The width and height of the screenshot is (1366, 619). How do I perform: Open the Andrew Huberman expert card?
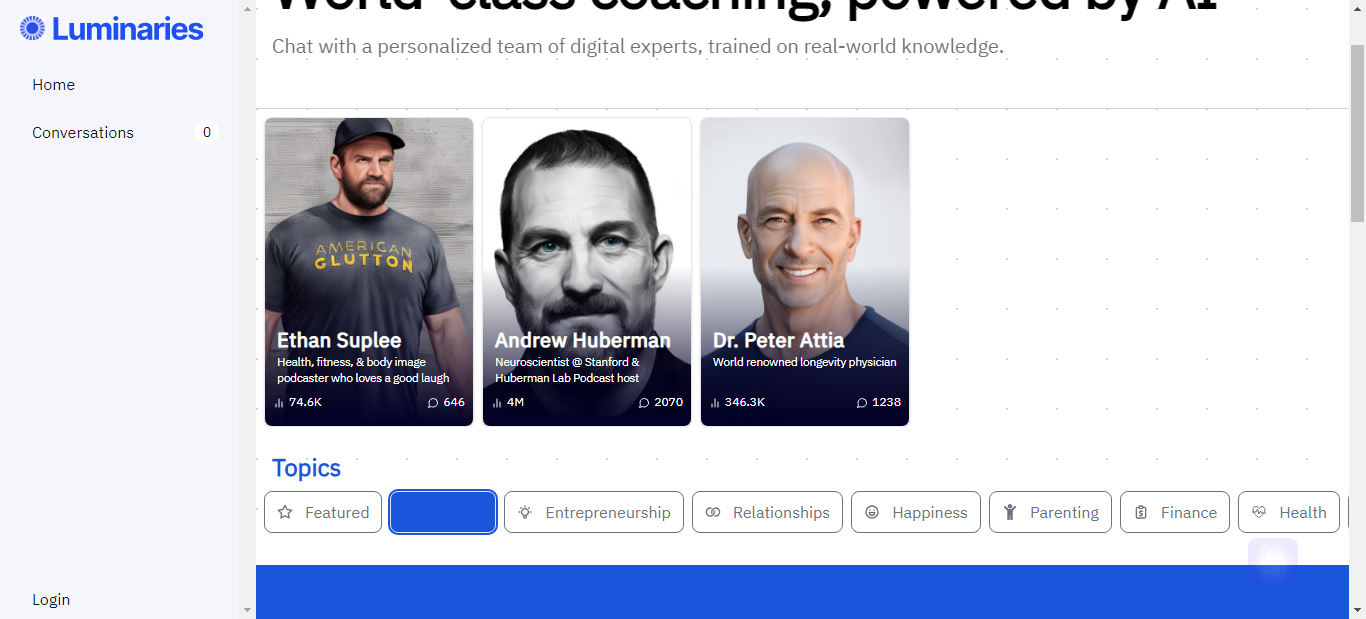587,272
